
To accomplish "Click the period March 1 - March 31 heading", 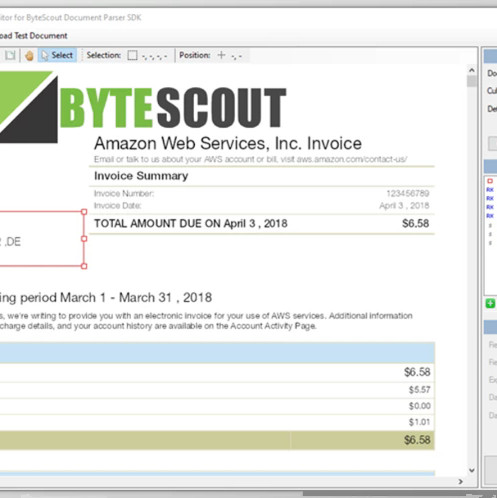I will pyautogui.click(x=116, y=298).
